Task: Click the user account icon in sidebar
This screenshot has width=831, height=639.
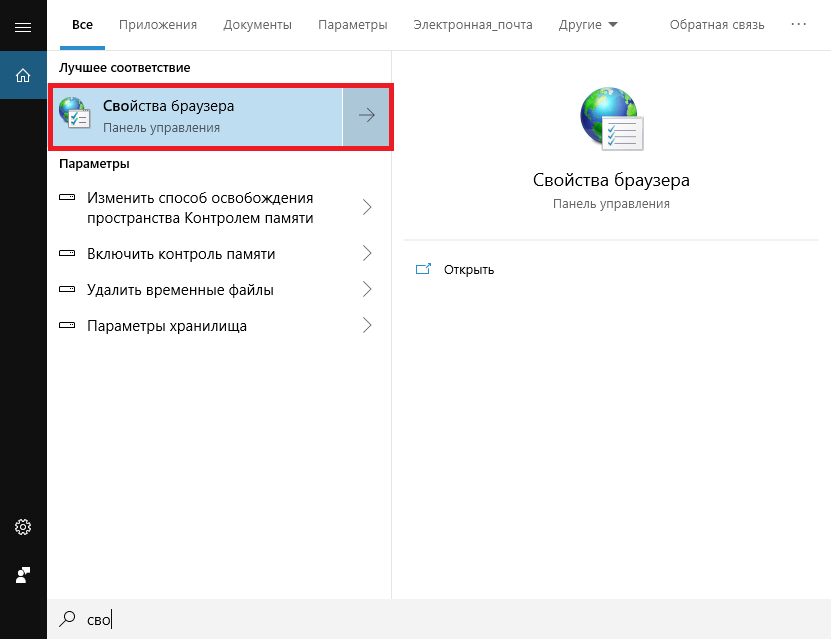Action: point(23,575)
